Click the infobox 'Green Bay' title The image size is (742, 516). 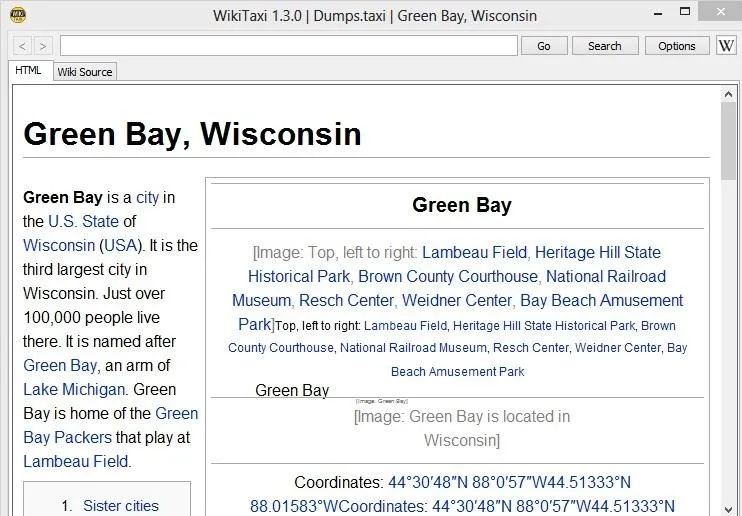(462, 205)
